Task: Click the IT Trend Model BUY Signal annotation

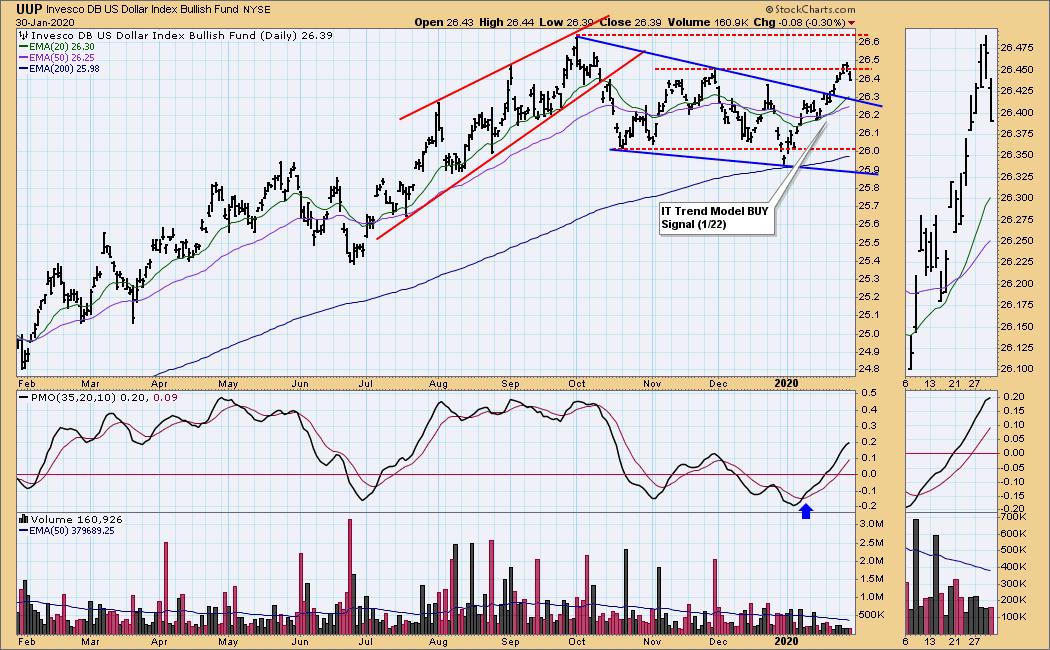Action: tap(715, 218)
